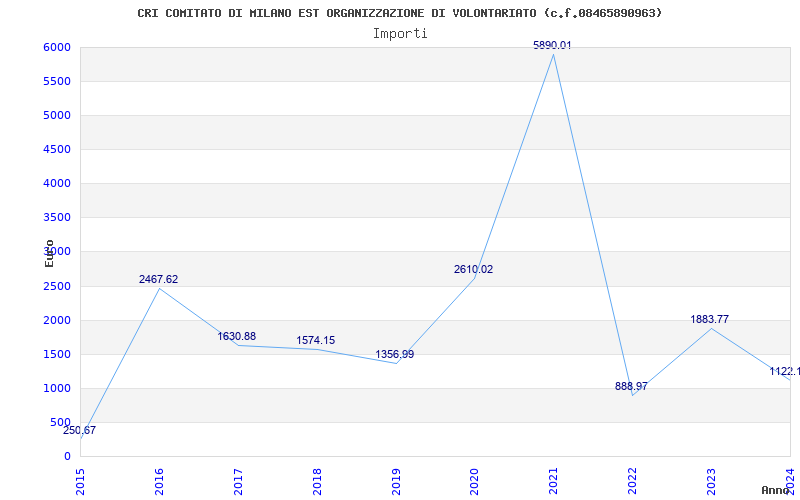Image resolution: width=800 pixels, height=500 pixels.
Task: Click y-axis value 1000
Action: (57, 388)
